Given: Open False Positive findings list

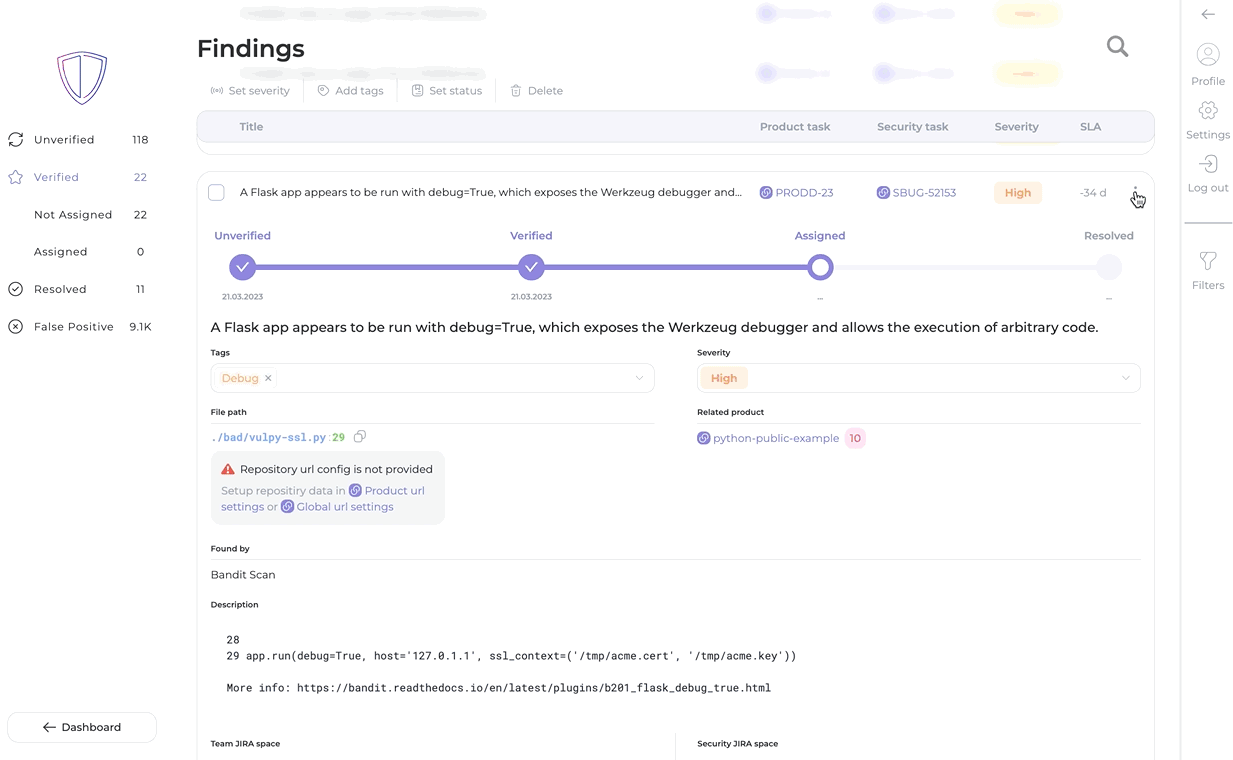Looking at the screenshot, I should (x=73, y=327).
